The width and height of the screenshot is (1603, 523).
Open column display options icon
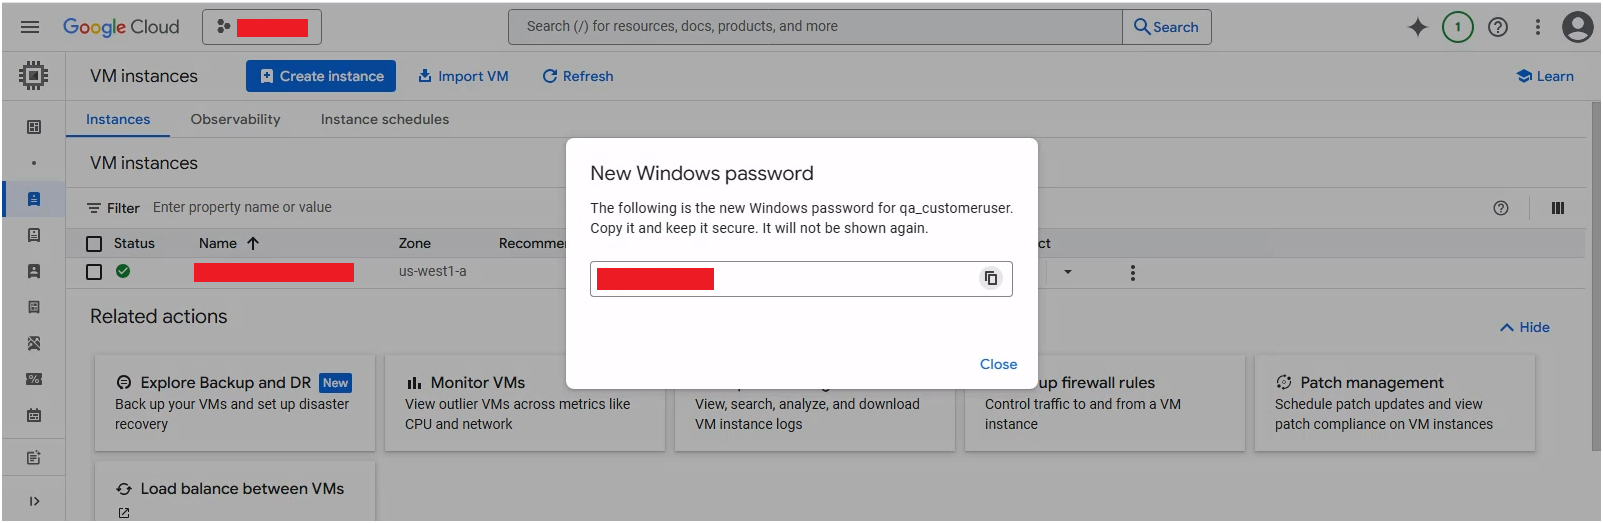click(1557, 208)
